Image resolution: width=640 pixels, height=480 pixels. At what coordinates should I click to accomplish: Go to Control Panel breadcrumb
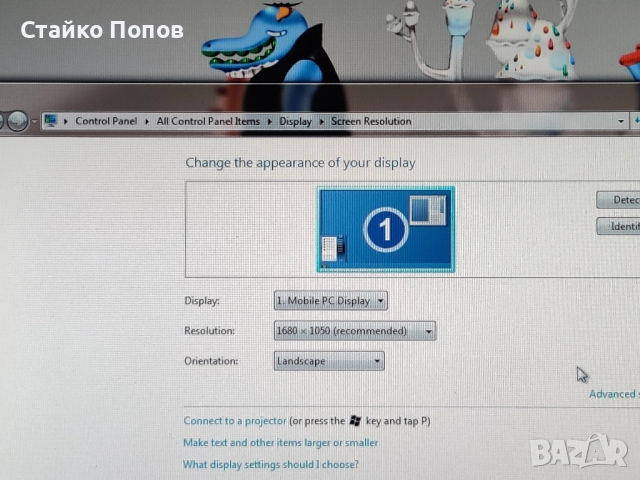[x=106, y=121]
